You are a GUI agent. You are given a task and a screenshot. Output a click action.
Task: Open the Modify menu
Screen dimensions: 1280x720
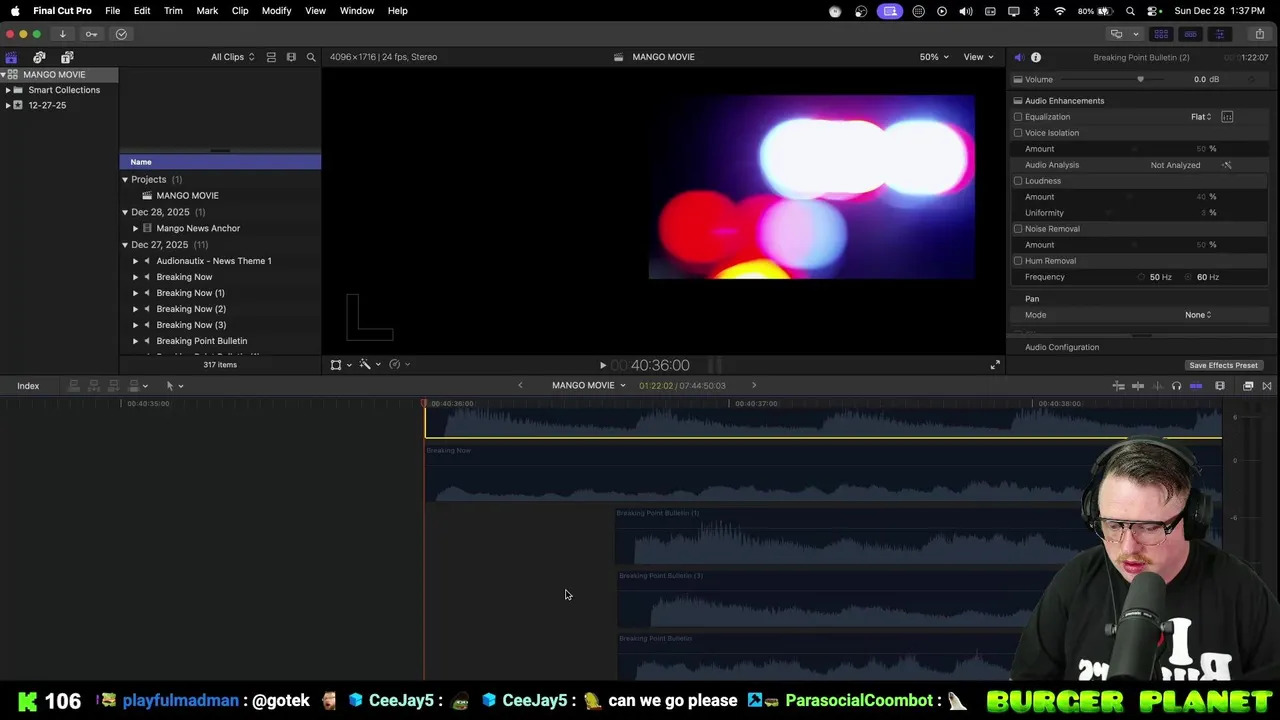click(277, 11)
